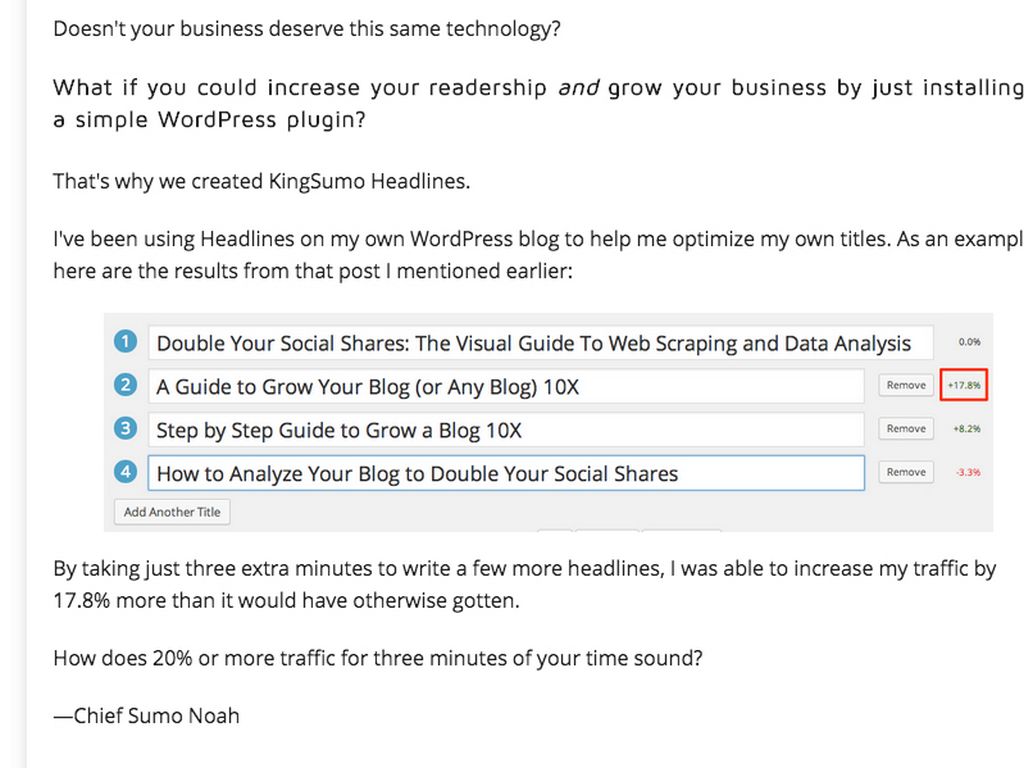This screenshot has width=1024, height=768.
Task: Remove the "How to Analyze Your Blog" title
Action: 906,472
